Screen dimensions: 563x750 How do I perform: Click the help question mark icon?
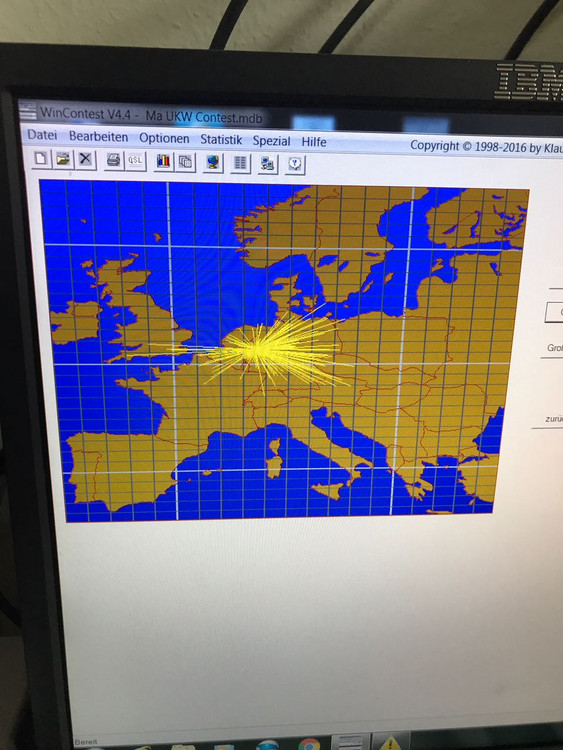(x=296, y=165)
